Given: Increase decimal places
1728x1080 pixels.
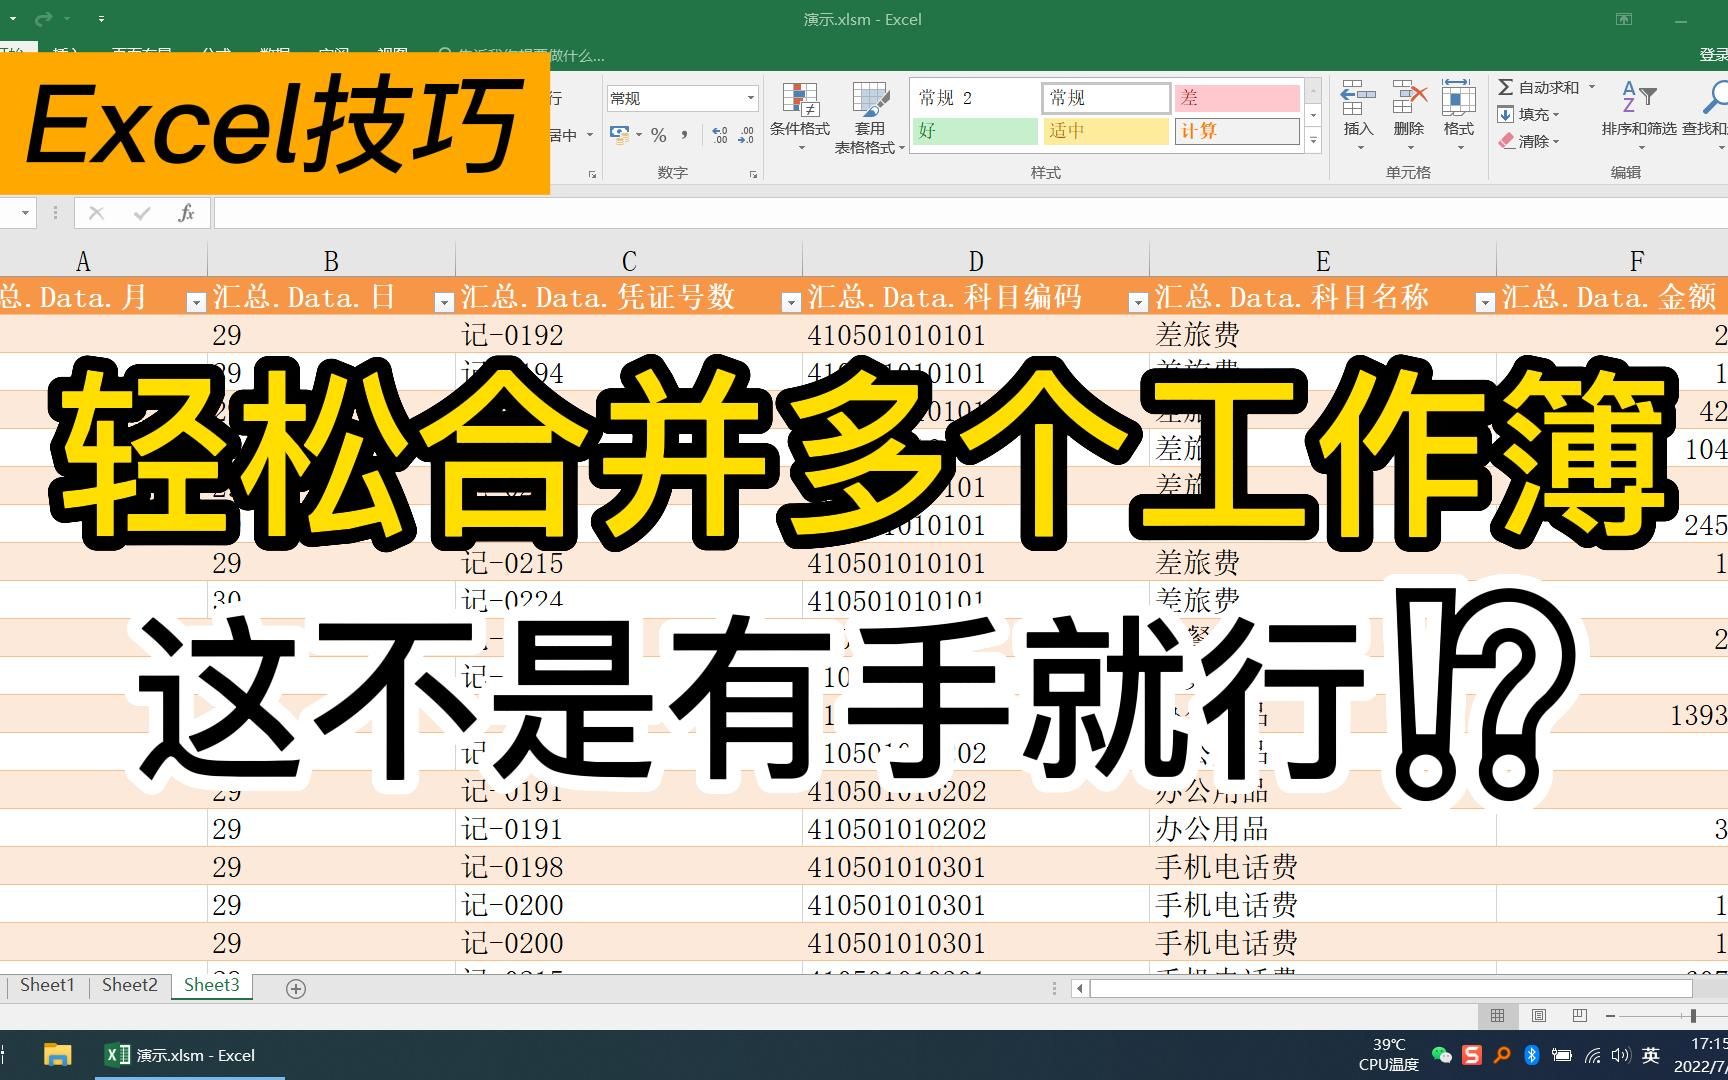Looking at the screenshot, I should [720, 134].
